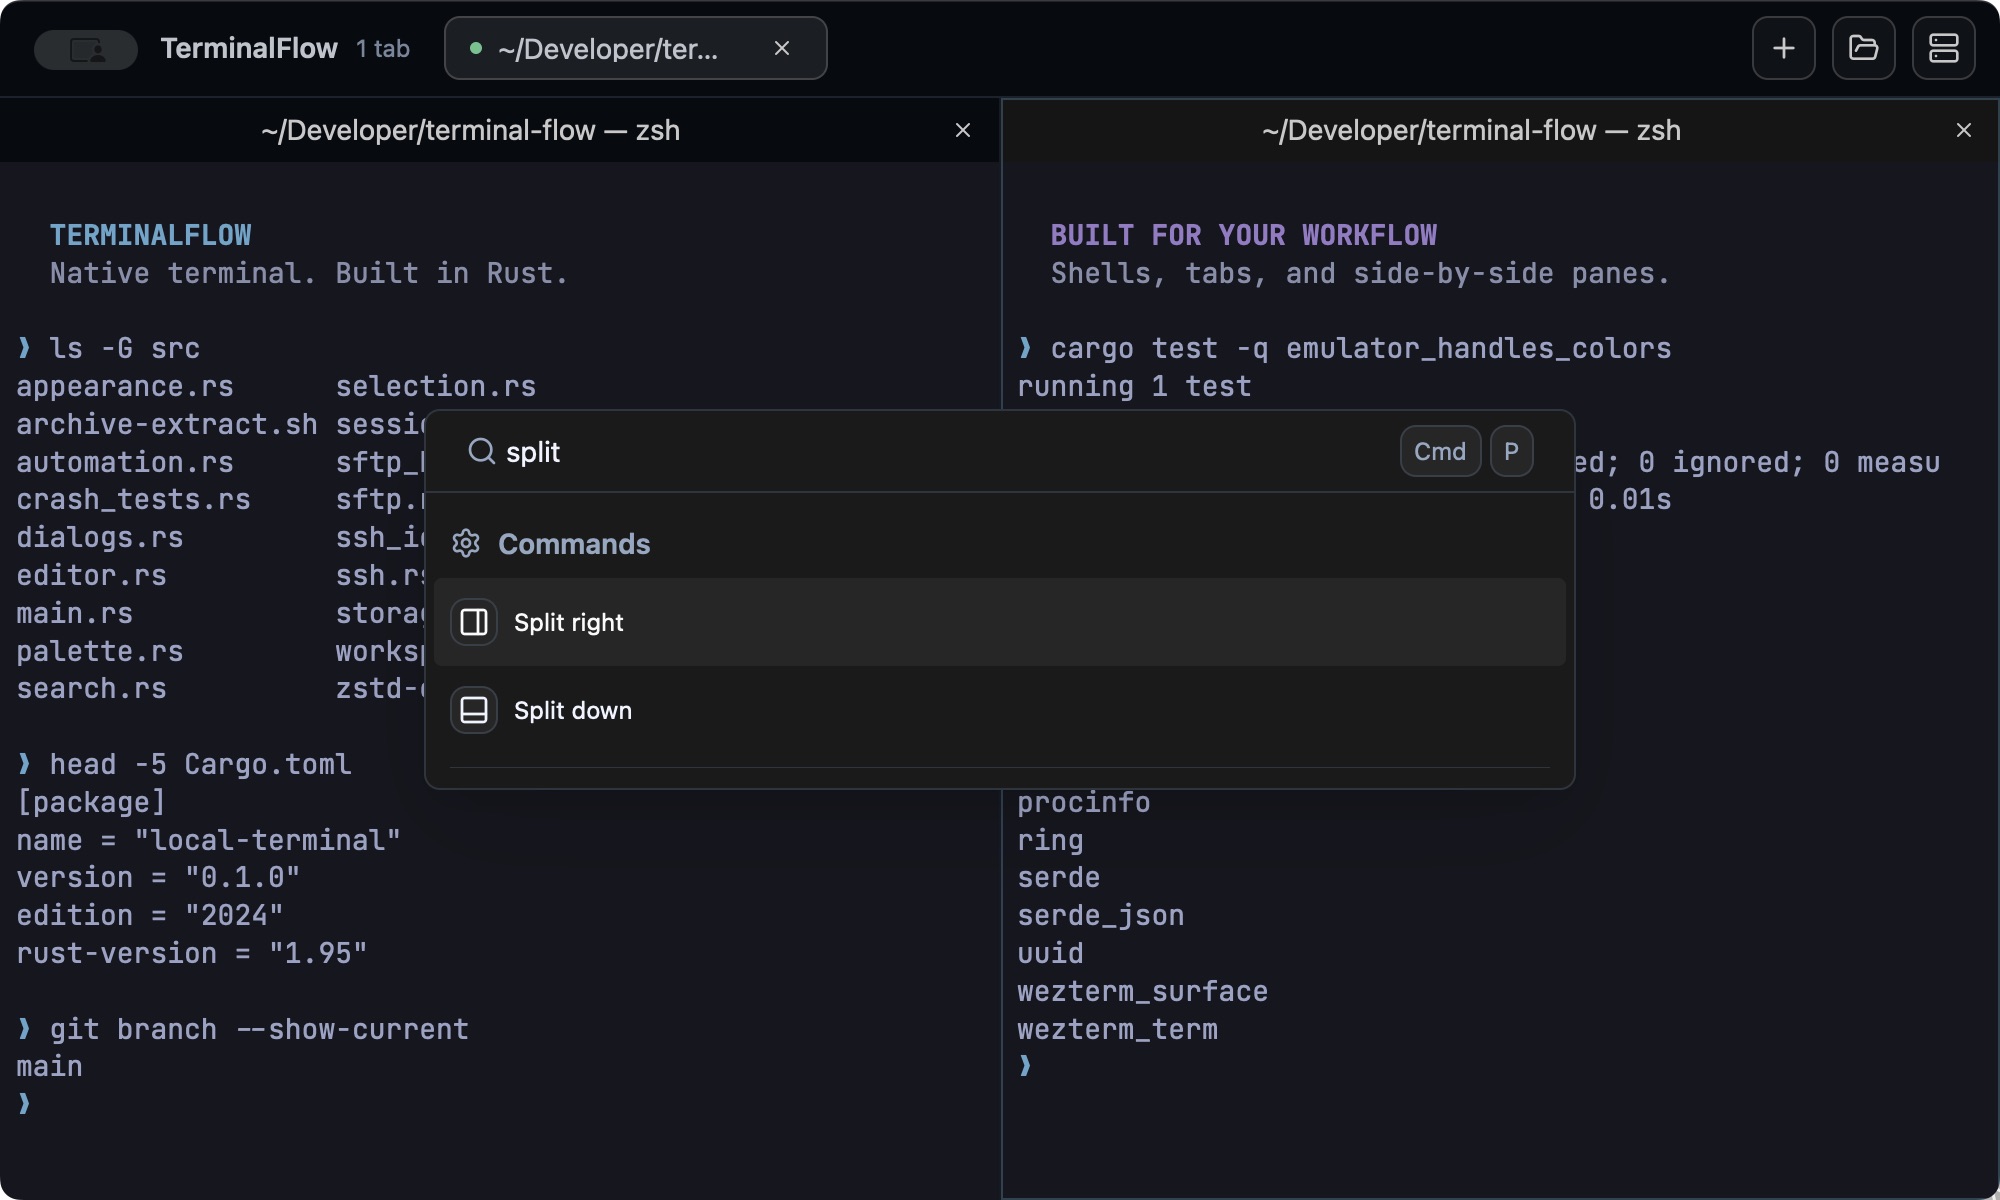Click the Cmd key hint badge

[1440, 451]
